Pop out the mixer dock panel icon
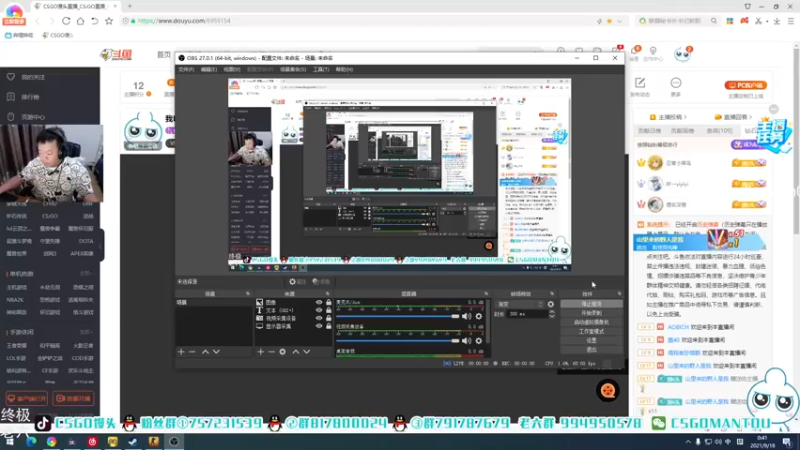800x450 pixels. pos(486,294)
